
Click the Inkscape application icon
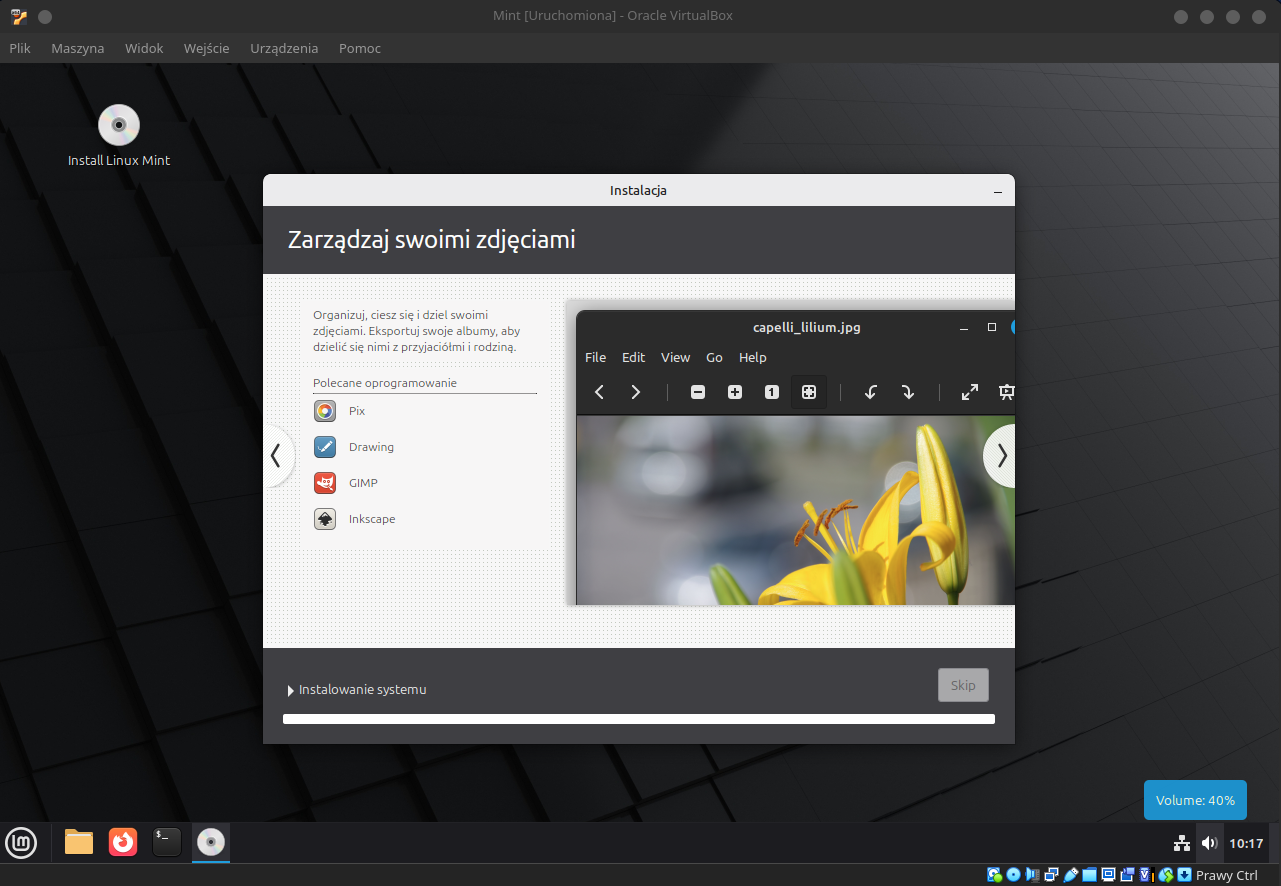tap(325, 519)
